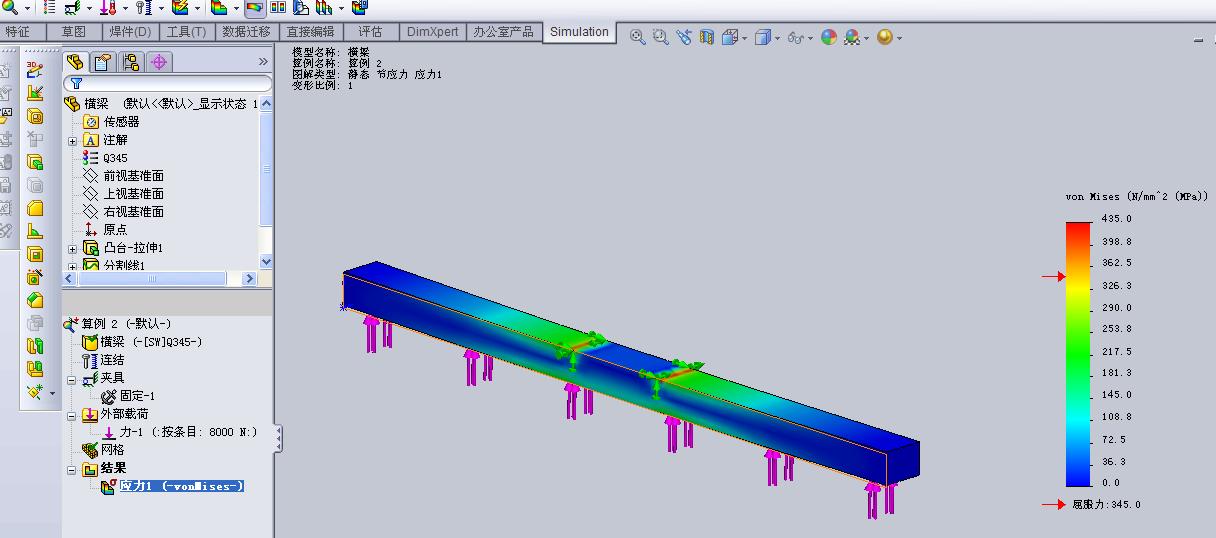The height and width of the screenshot is (538, 1216).
Task: Switch to the 评估 tab
Action: coord(370,32)
